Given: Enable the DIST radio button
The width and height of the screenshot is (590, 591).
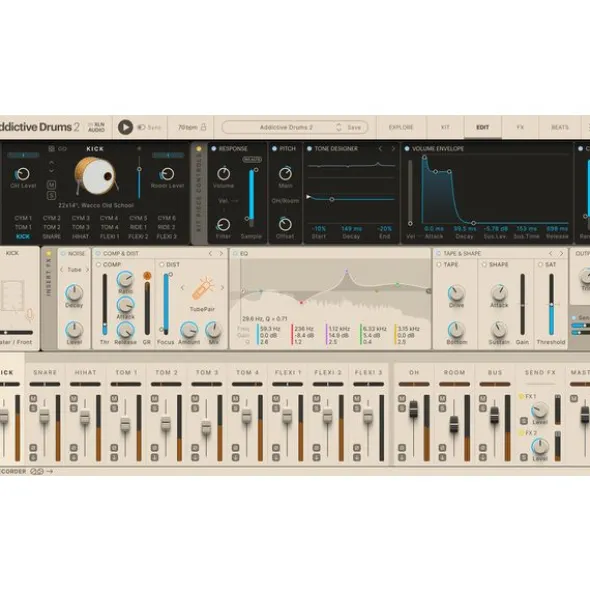Looking at the screenshot, I should point(162,265).
